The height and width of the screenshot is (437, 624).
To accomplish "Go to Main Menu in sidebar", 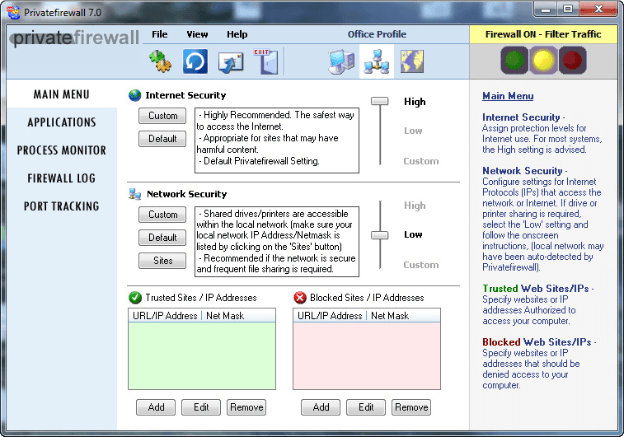I will 61,94.
